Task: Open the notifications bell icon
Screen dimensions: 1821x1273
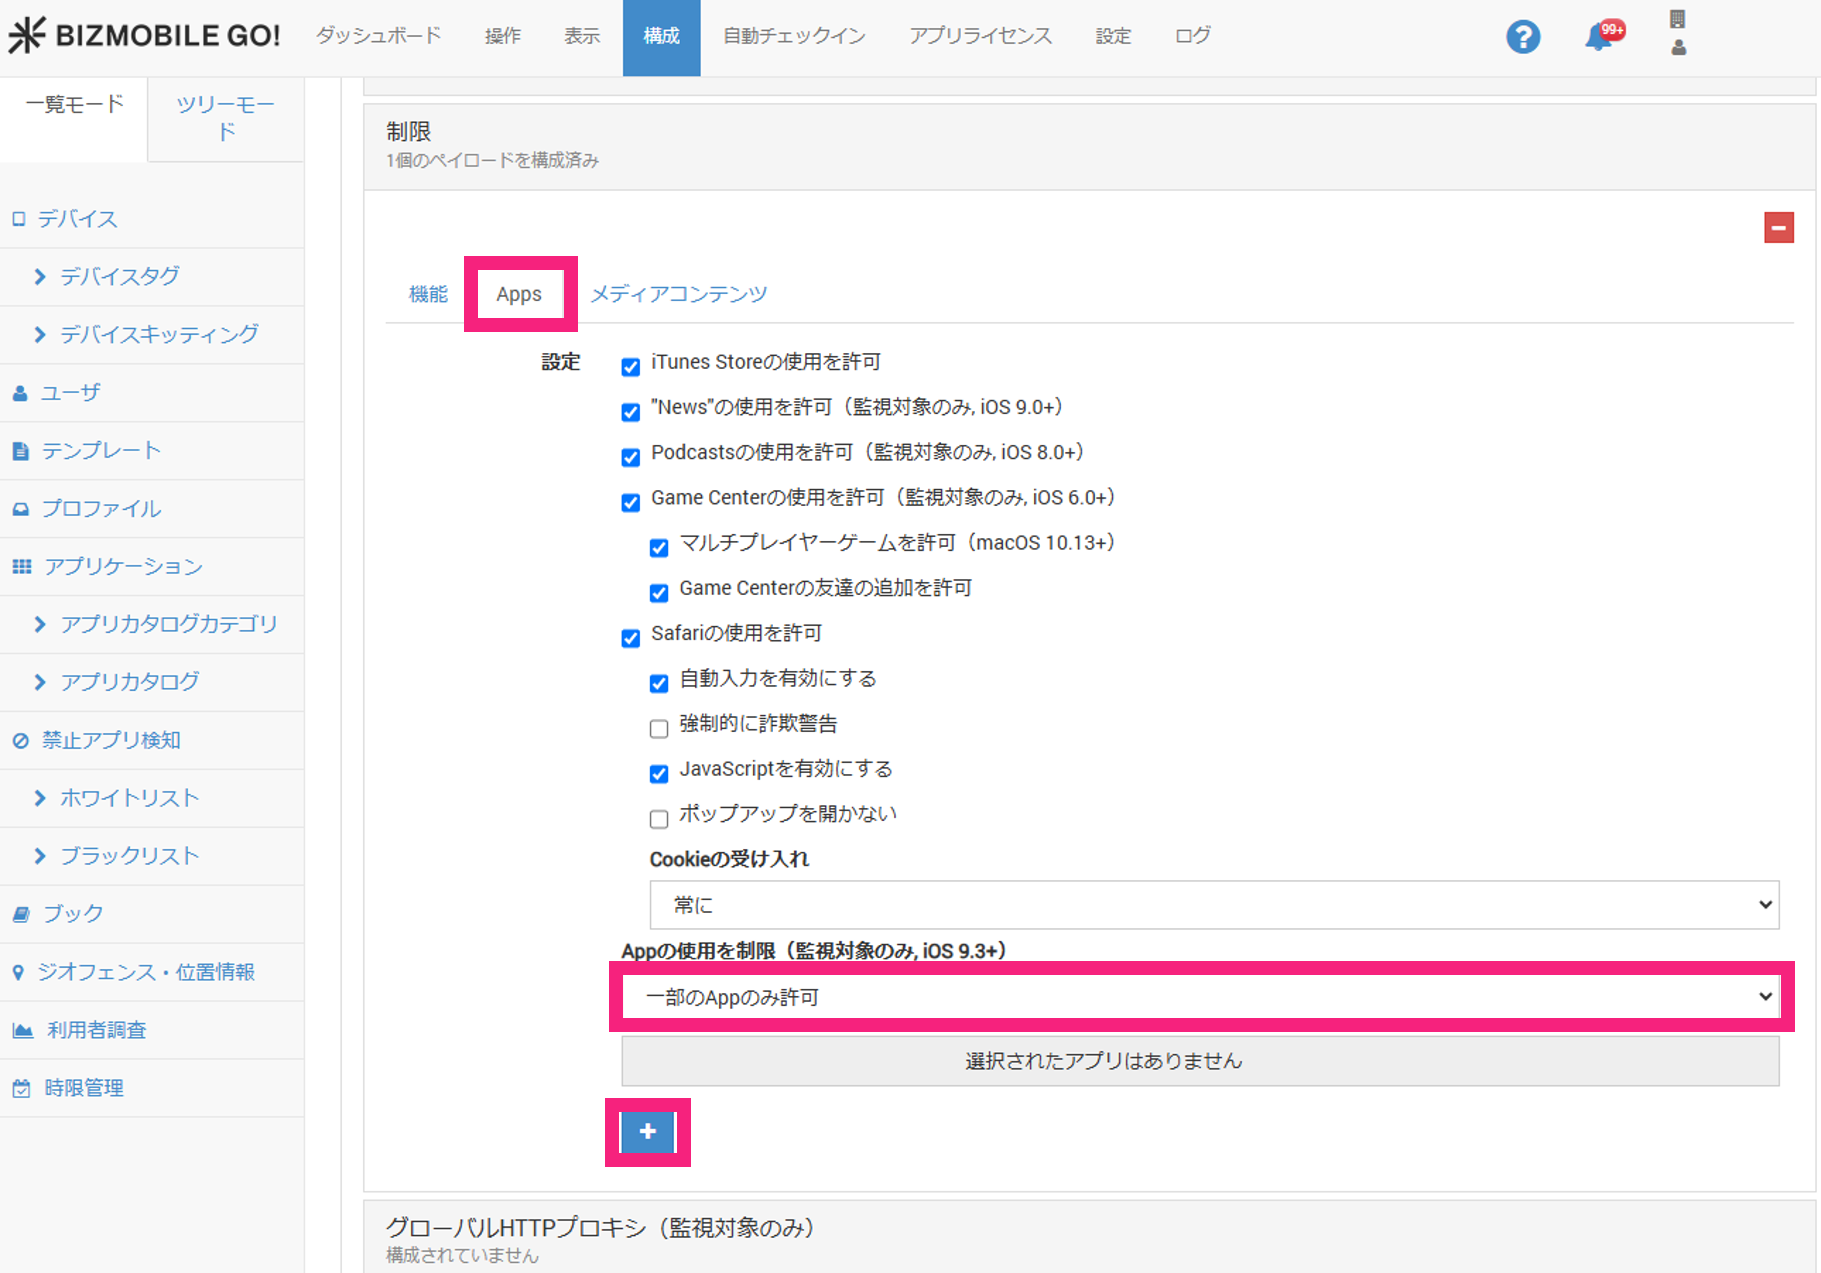Action: (1601, 37)
